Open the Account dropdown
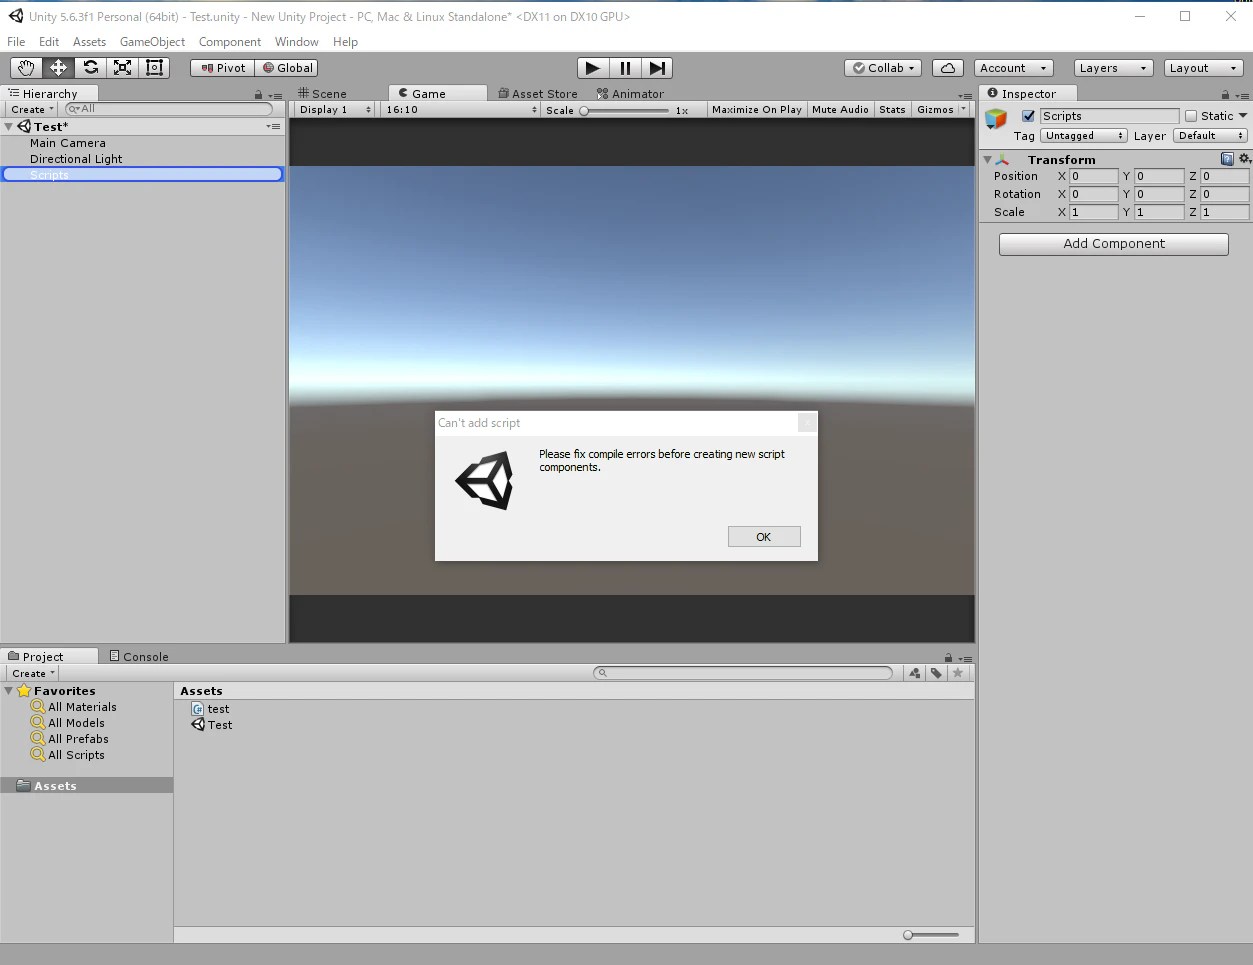1253x965 pixels. click(1014, 68)
